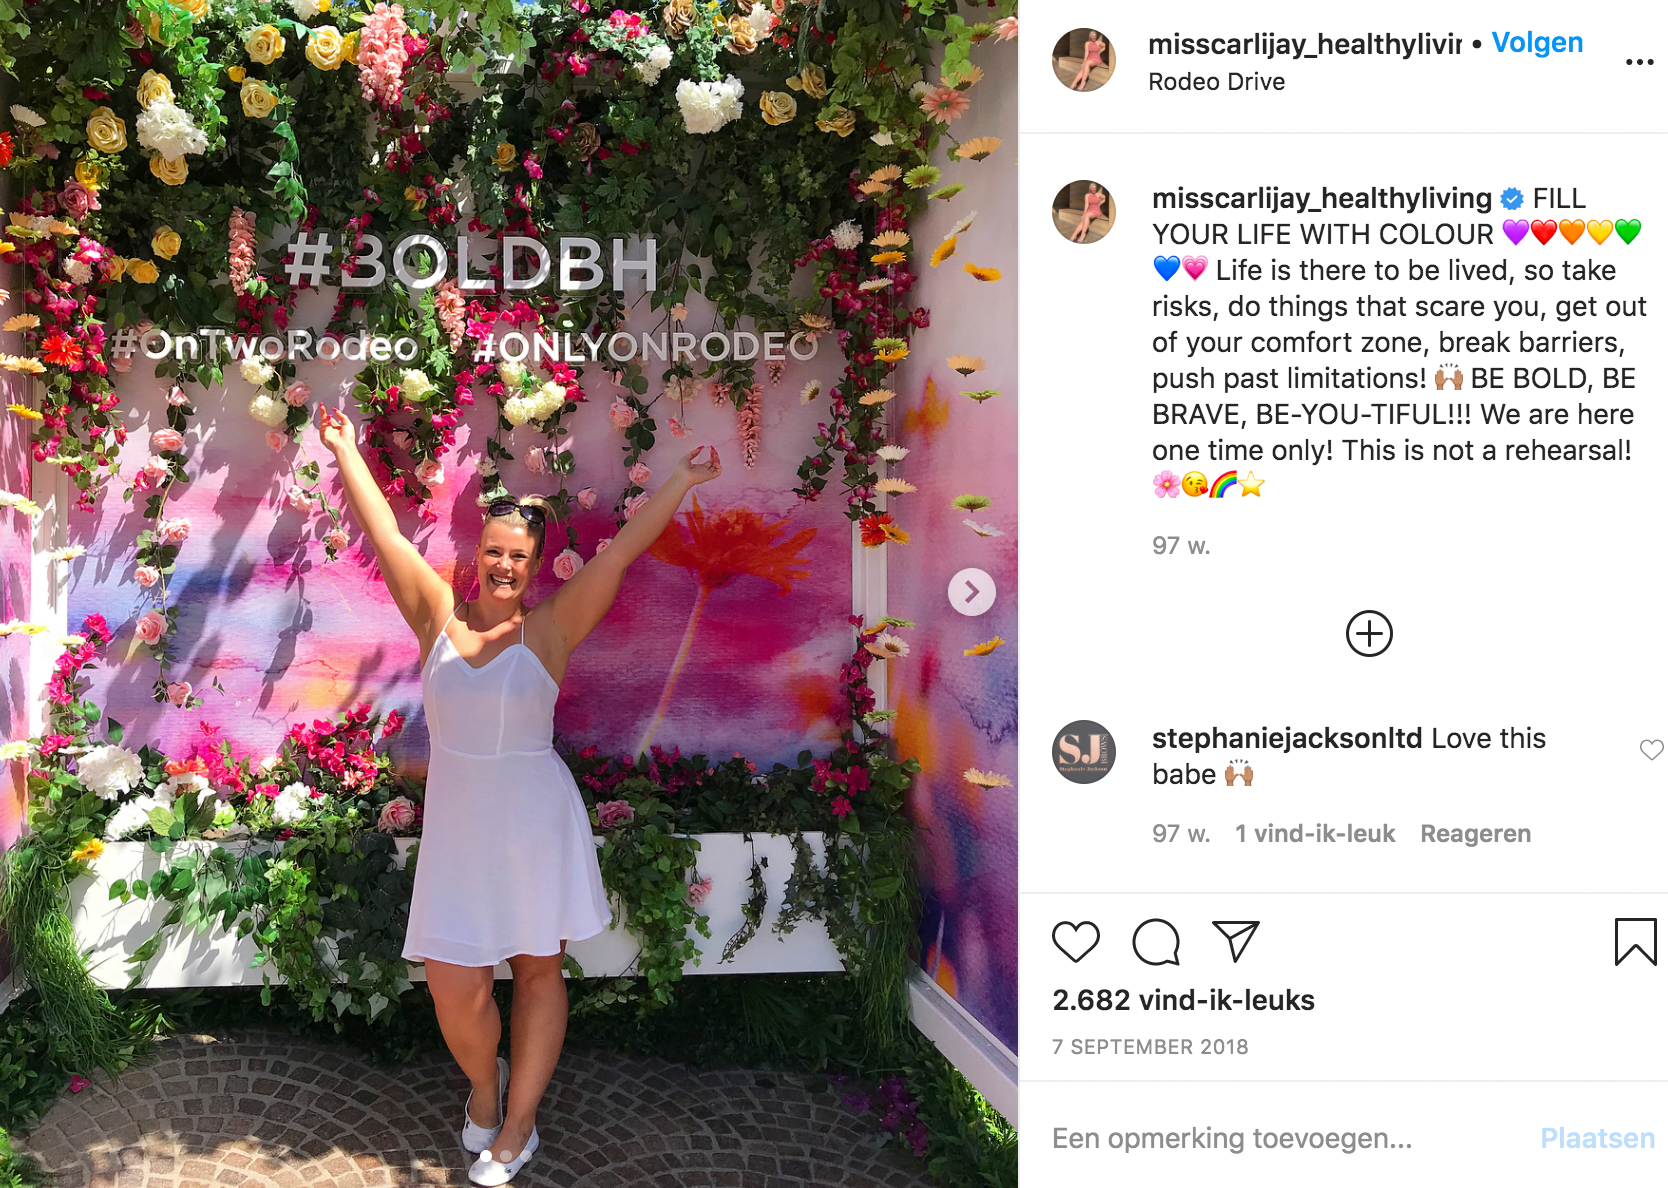The width and height of the screenshot is (1668, 1188).
Task: Save post with bookmark icon
Action: tap(1635, 942)
